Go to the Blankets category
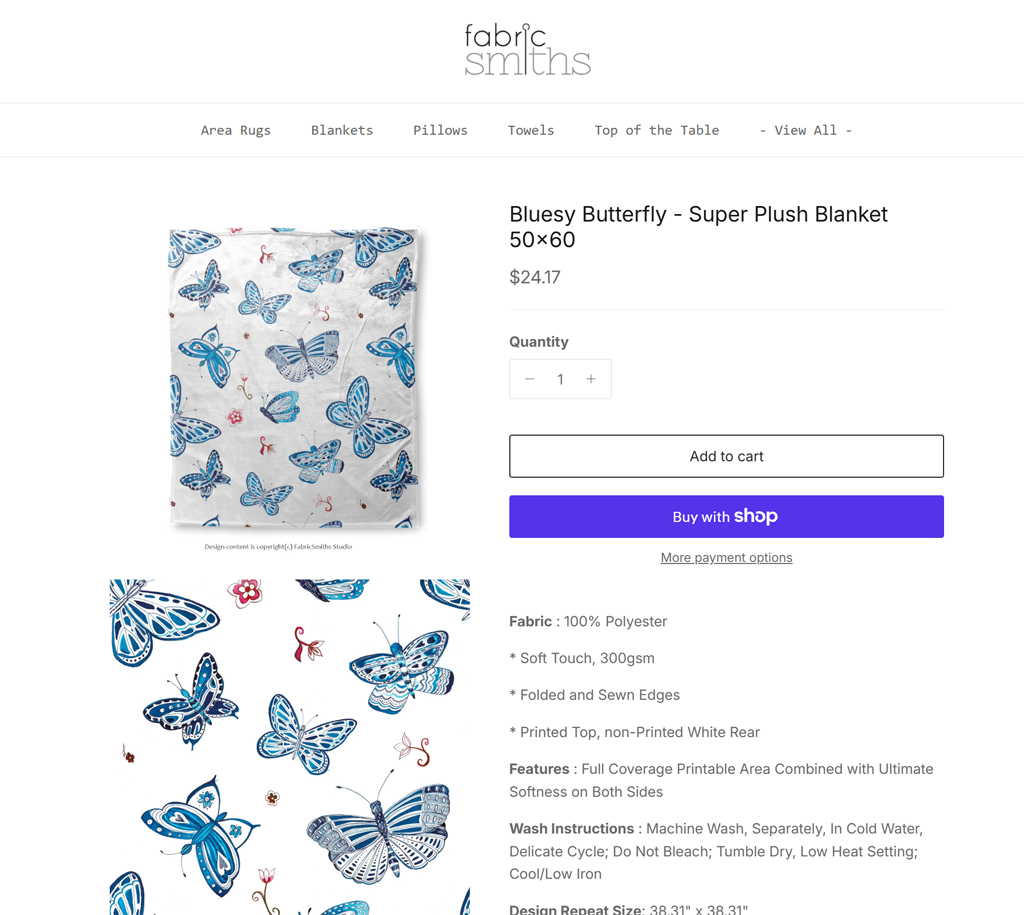Screen dimensions: 1024x915 342,130
